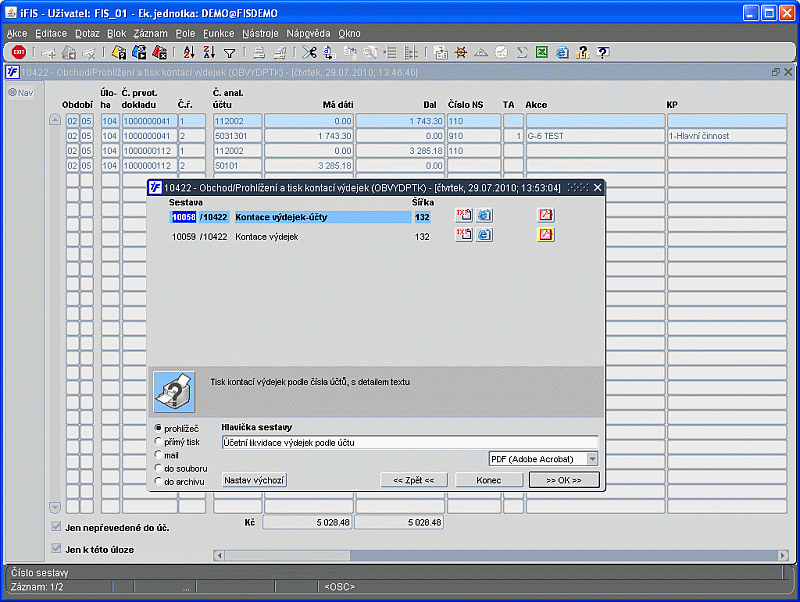The height and width of the screenshot is (602, 800).
Task: Click the sort ascending A-Z toolbar icon
Action: (190, 53)
